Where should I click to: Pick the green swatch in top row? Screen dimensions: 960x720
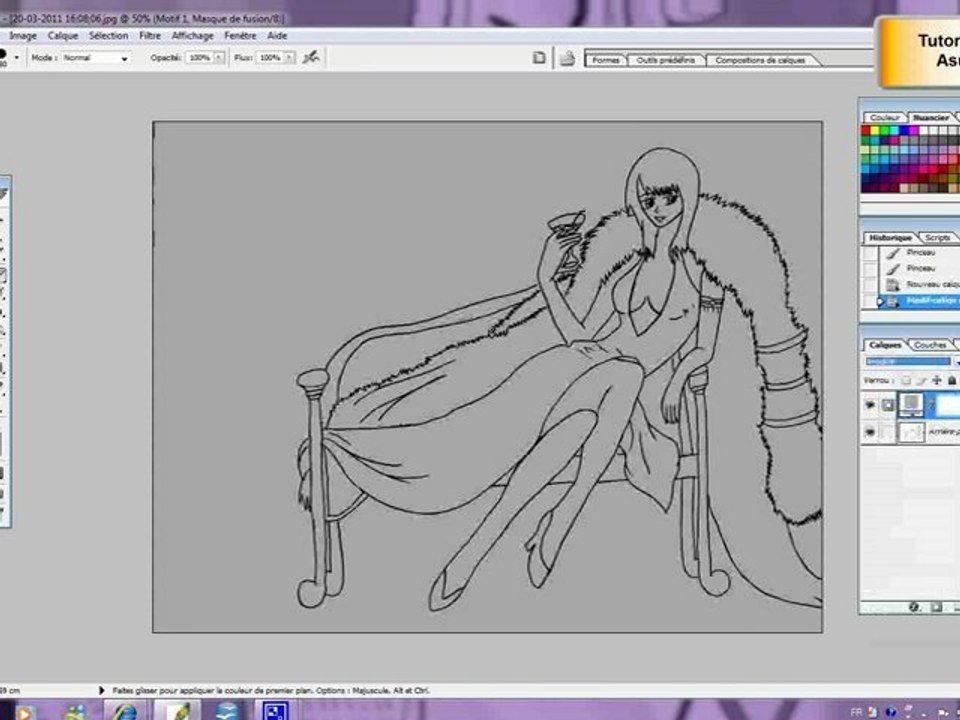click(x=885, y=130)
